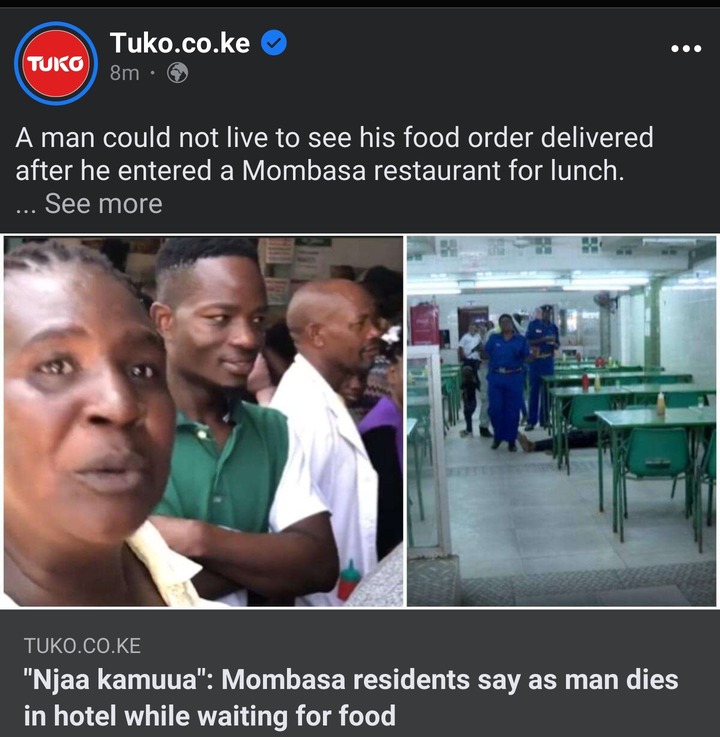Image resolution: width=720 pixels, height=737 pixels.
Task: Visit the Tuko.co.ke page name
Action: 180,43
